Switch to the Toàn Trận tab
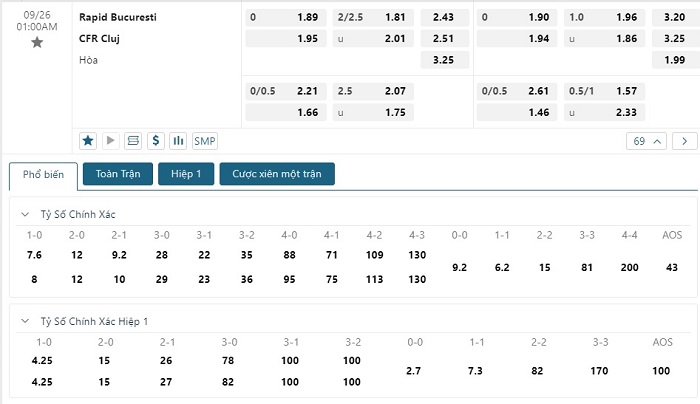The width and height of the screenshot is (700, 404). (118, 174)
